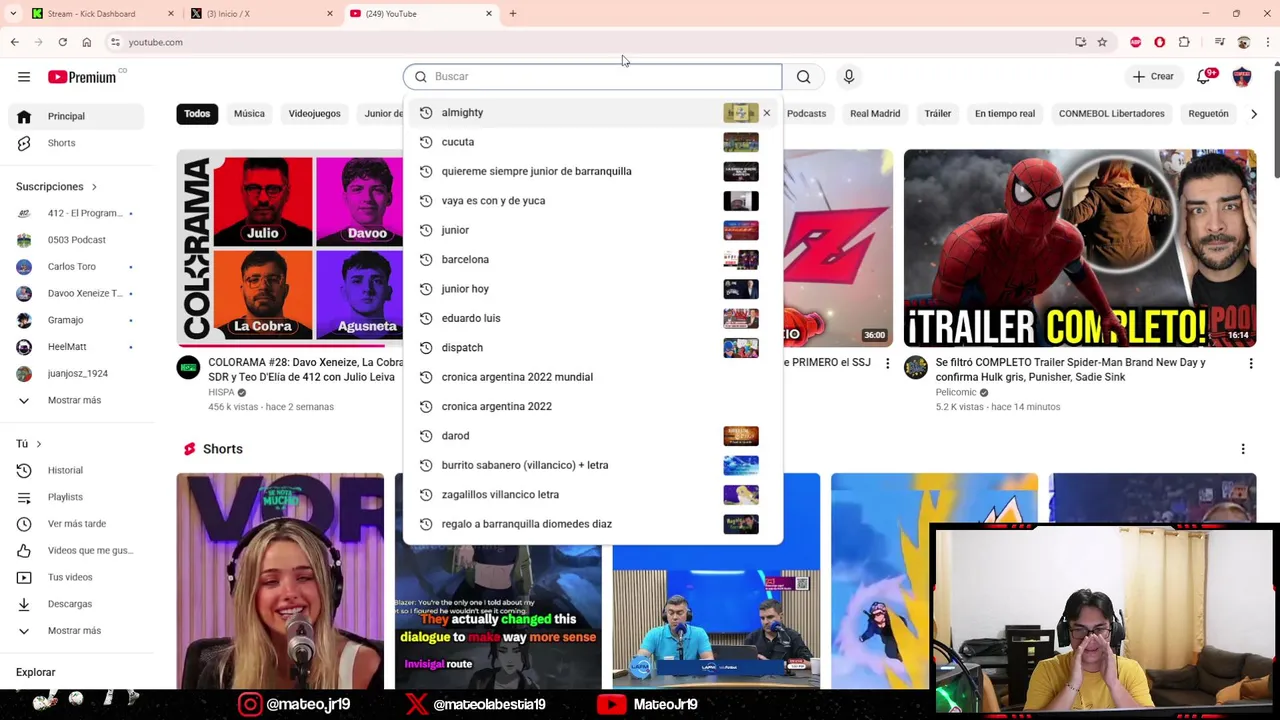Bookmark this page with star icon

click(1102, 42)
